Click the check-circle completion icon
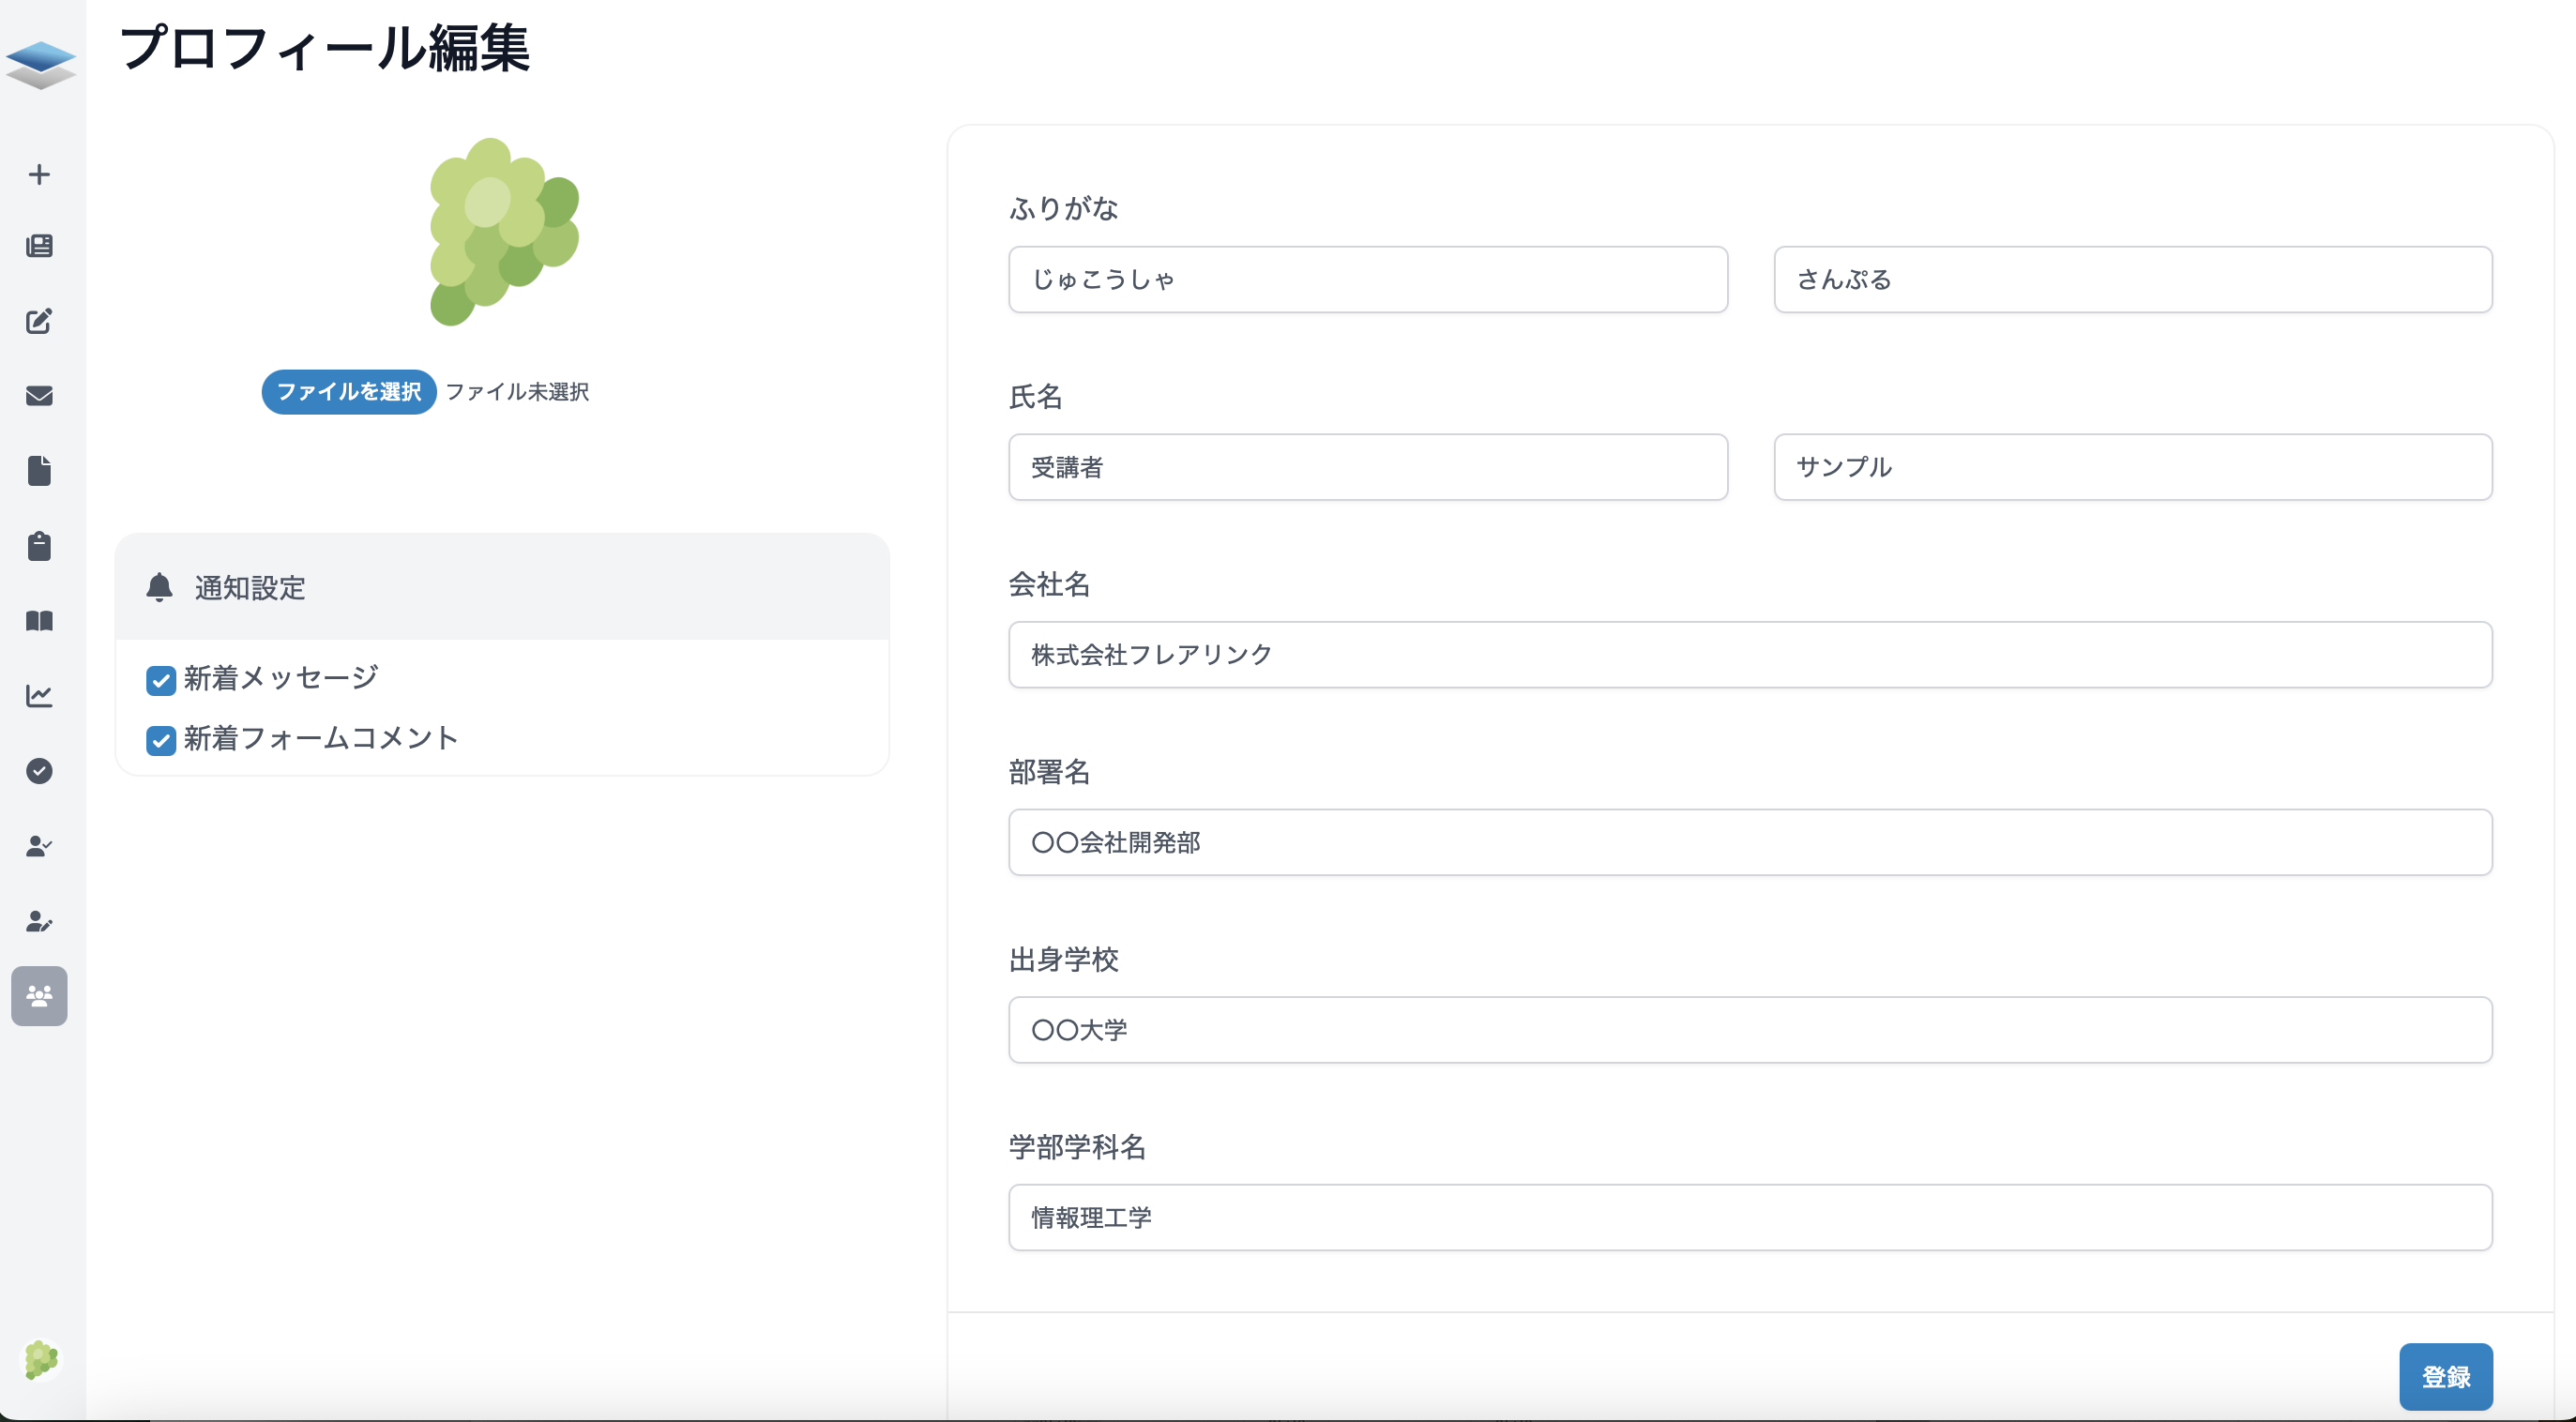2576x1422 pixels. [x=39, y=770]
